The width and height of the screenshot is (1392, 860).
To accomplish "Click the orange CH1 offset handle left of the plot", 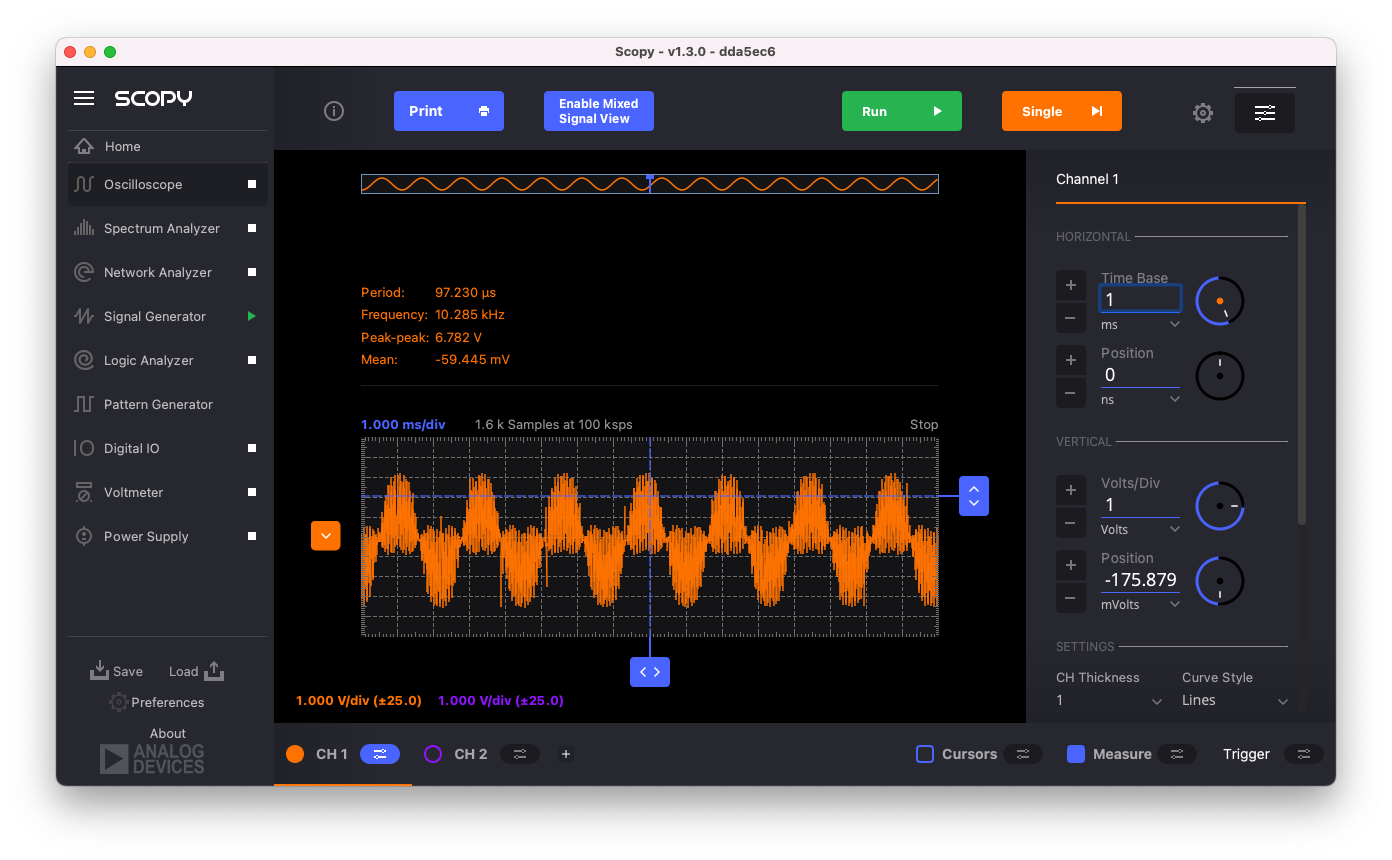I will 326,536.
